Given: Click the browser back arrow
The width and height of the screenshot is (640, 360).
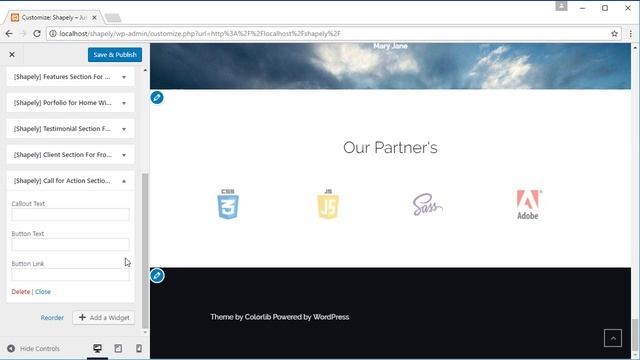Looking at the screenshot, I should [x=9, y=33].
